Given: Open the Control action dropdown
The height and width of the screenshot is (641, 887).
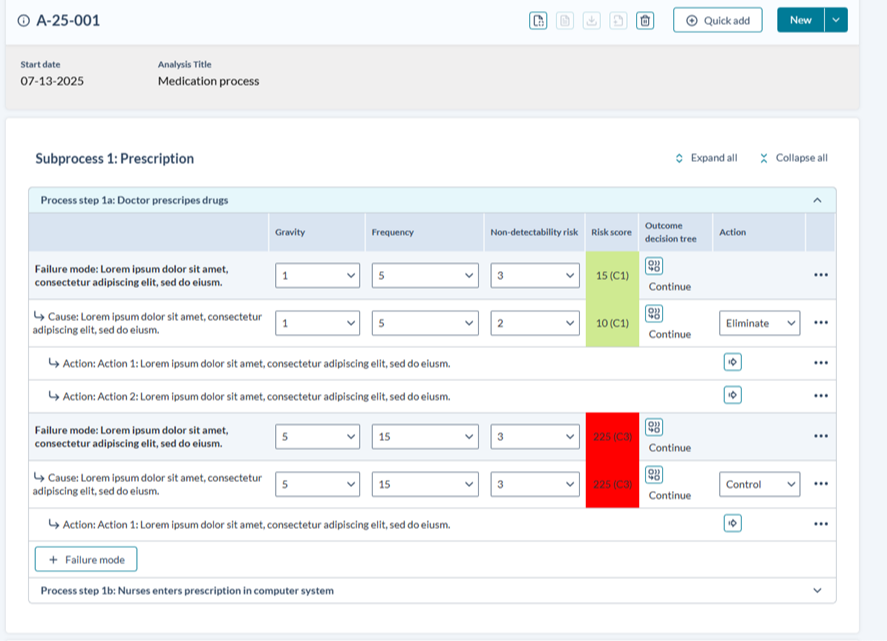Looking at the screenshot, I should [x=759, y=484].
